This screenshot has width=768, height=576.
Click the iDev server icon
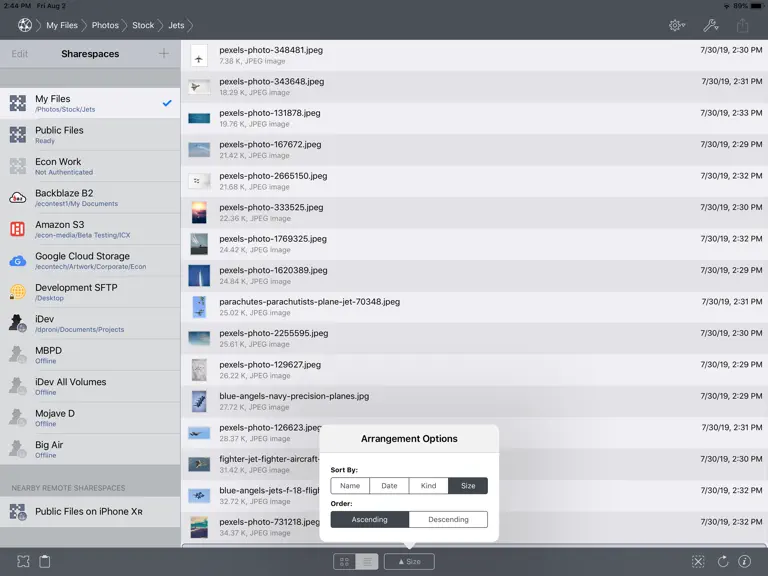[x=18, y=323]
